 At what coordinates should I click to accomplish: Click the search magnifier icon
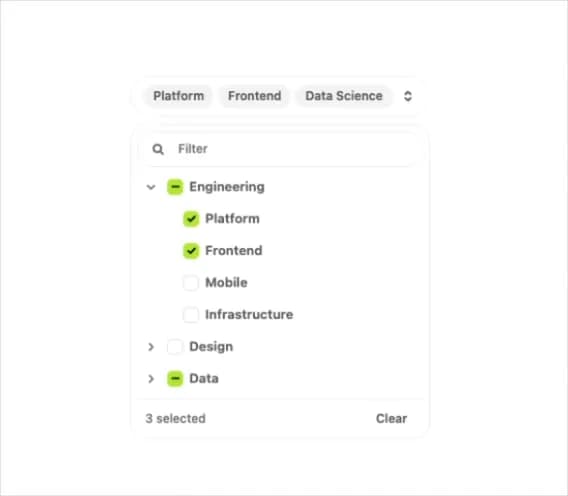(x=158, y=149)
